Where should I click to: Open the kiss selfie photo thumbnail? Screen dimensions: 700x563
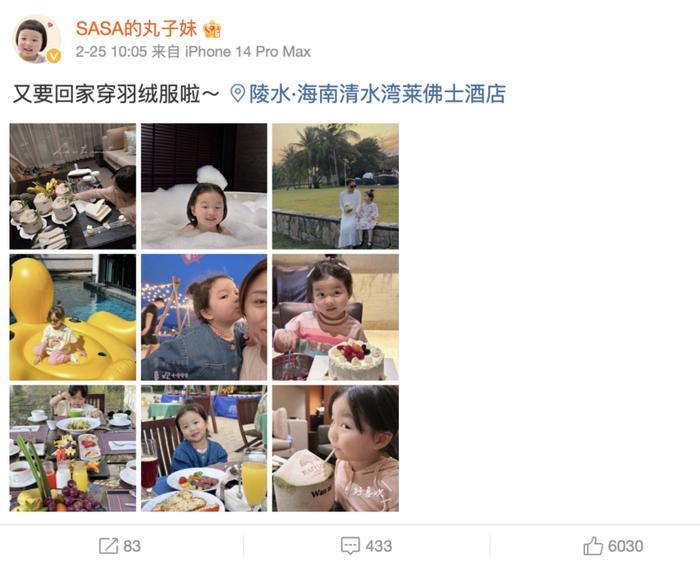204,317
